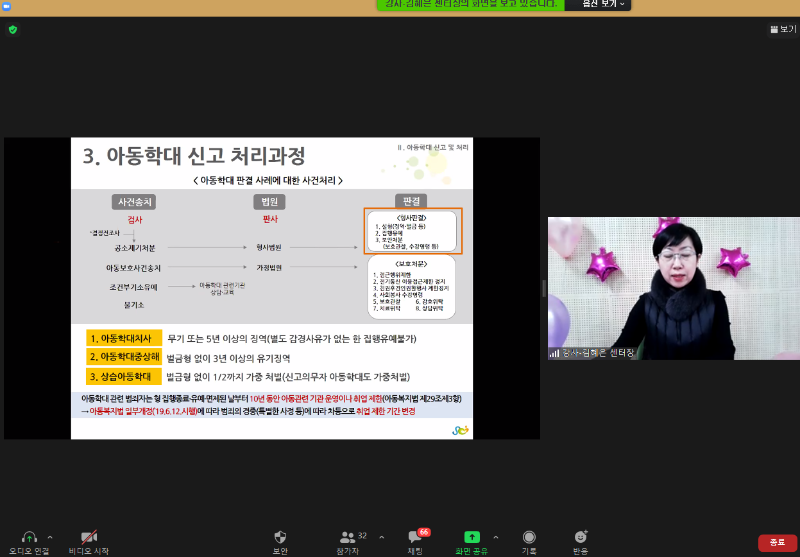Viewport: 800px width, 557px height.
Task: Click the green encryption shield icon
Action: point(13,30)
